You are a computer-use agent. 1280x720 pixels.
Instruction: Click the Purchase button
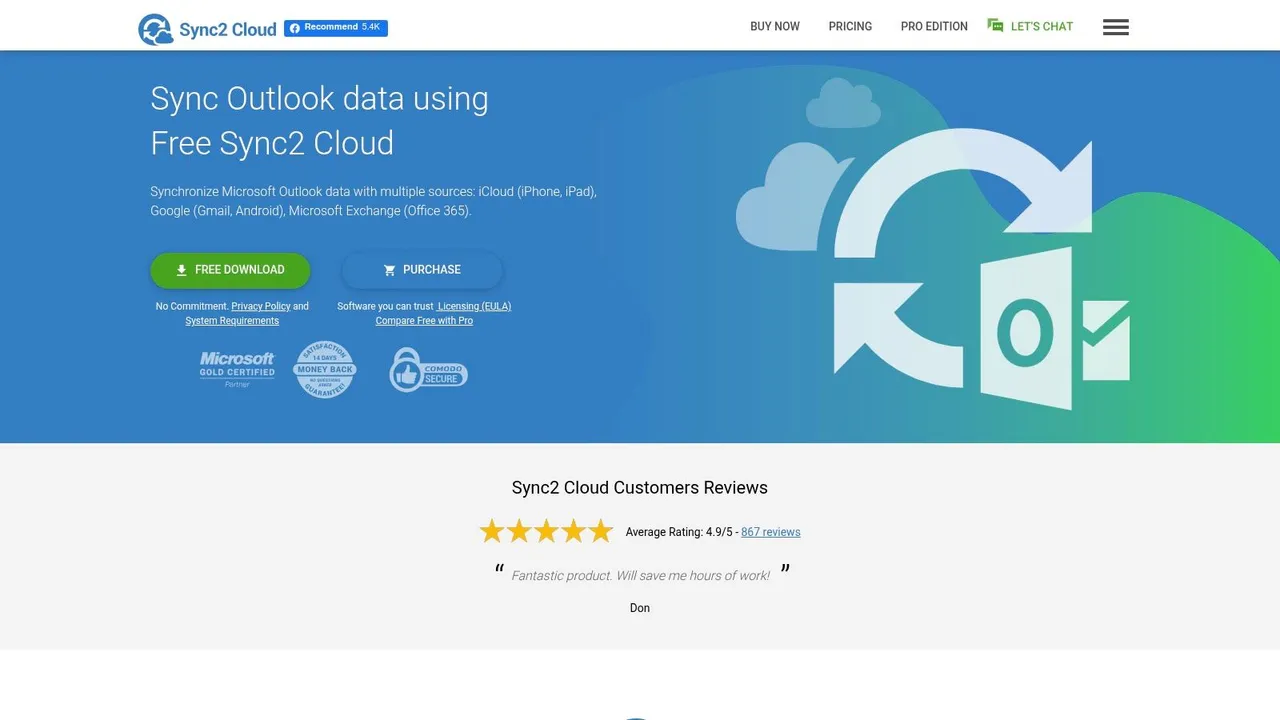click(x=422, y=270)
